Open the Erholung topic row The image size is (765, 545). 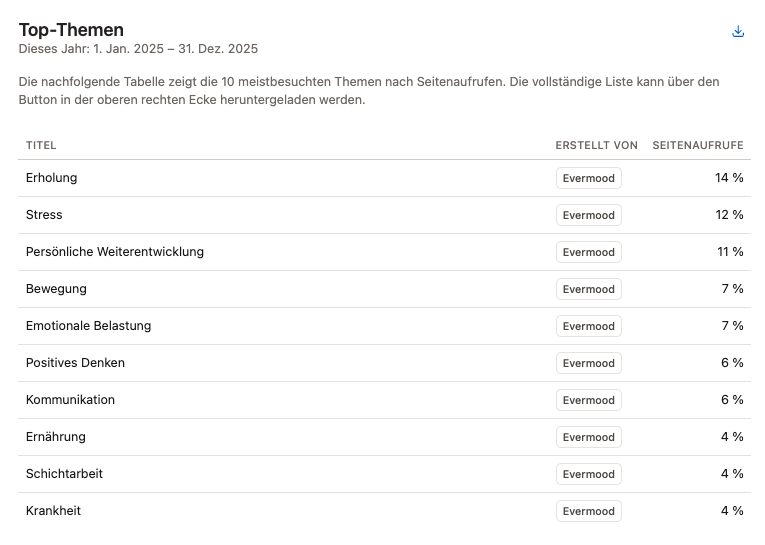(52, 178)
